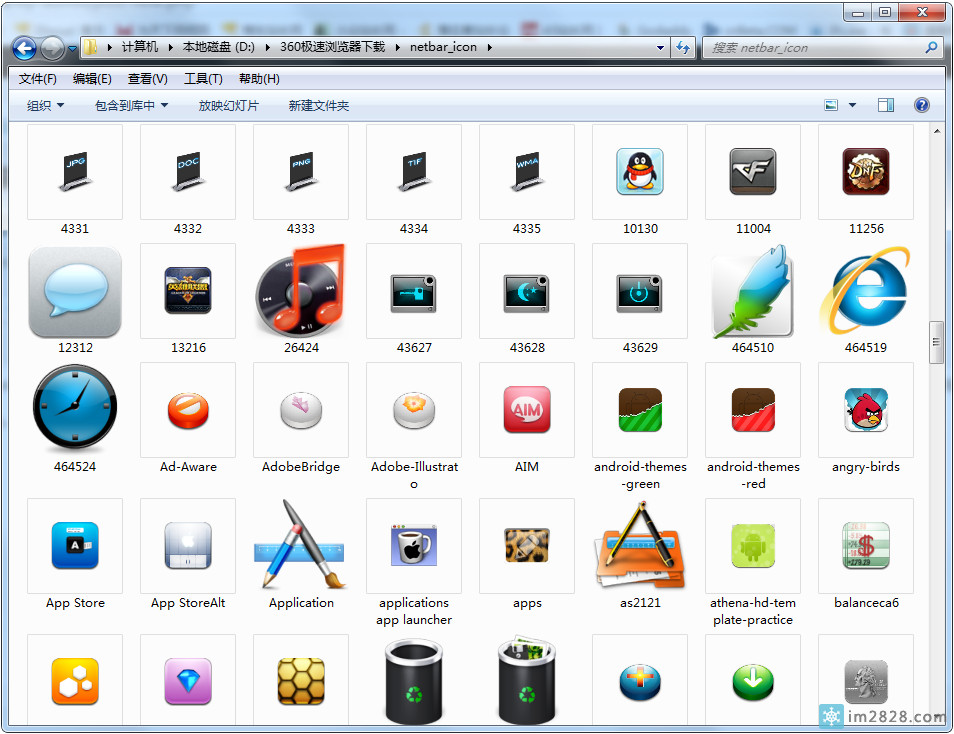Select the AIM icon file

coord(527,410)
